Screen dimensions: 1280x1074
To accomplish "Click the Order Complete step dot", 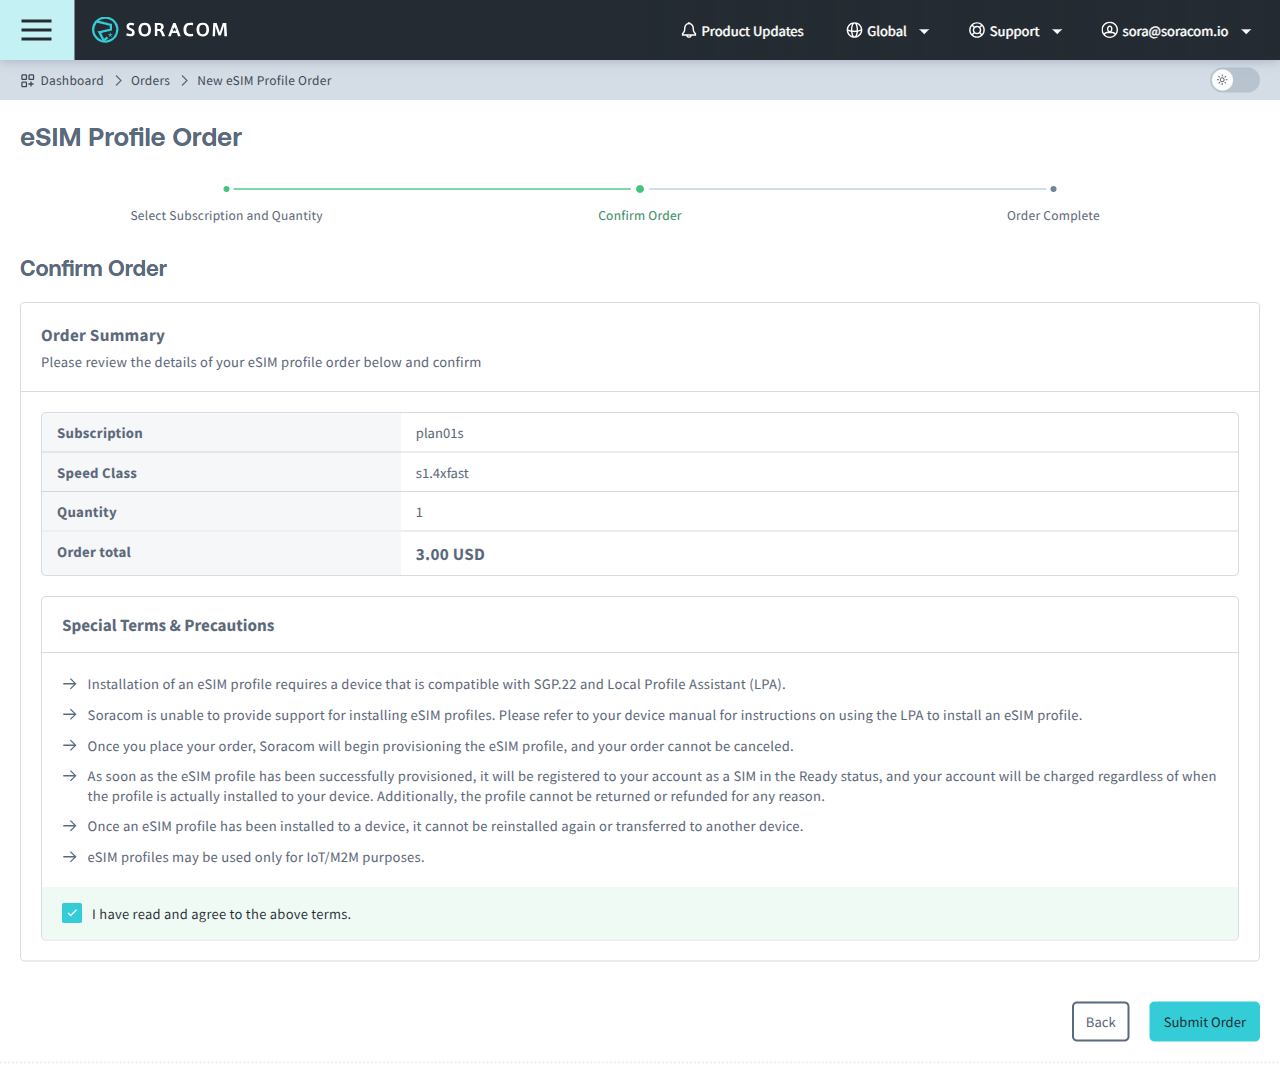I will point(1053,188).
